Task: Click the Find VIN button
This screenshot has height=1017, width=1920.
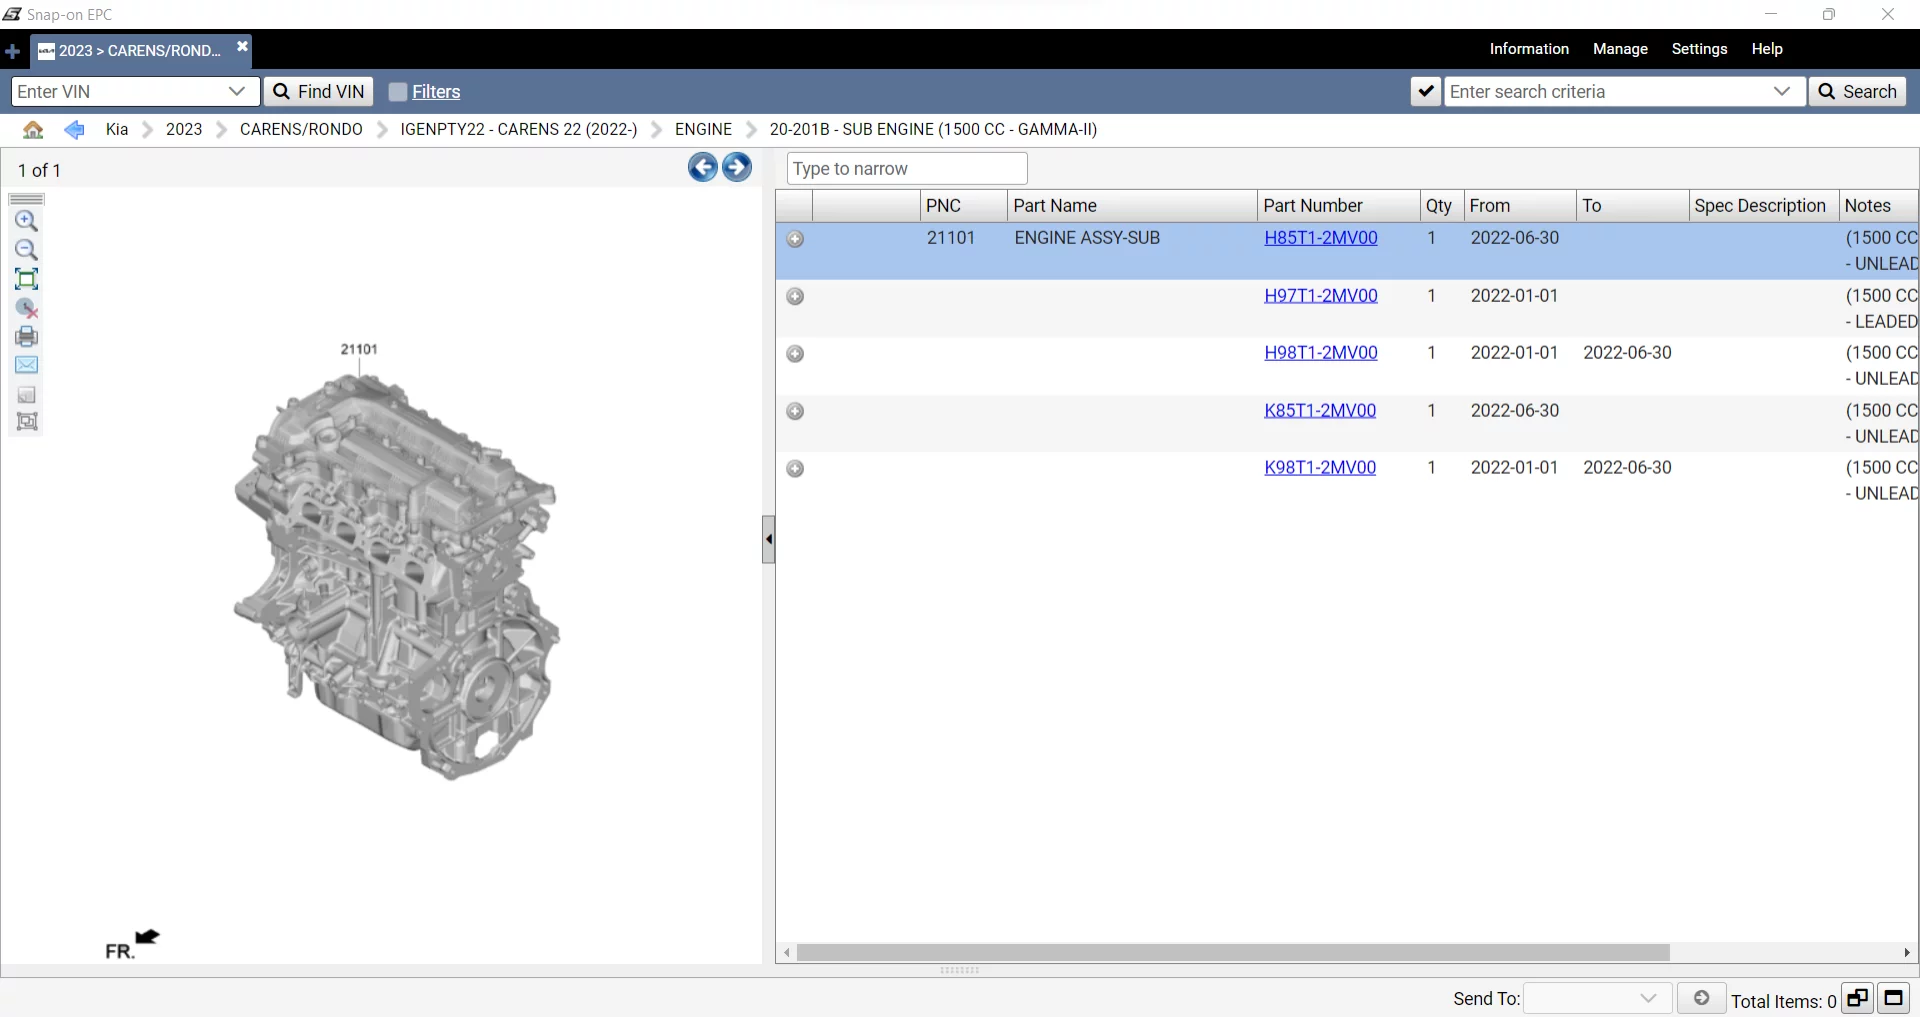Action: click(319, 92)
